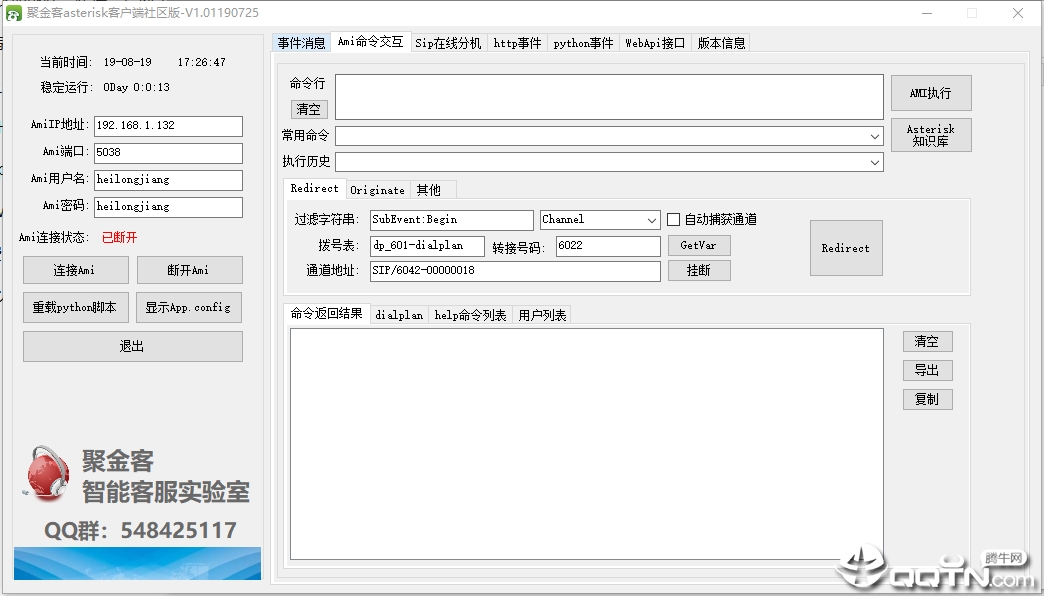The image size is (1044, 596).
Task: Click the 显示App.config button
Action: tap(189, 308)
